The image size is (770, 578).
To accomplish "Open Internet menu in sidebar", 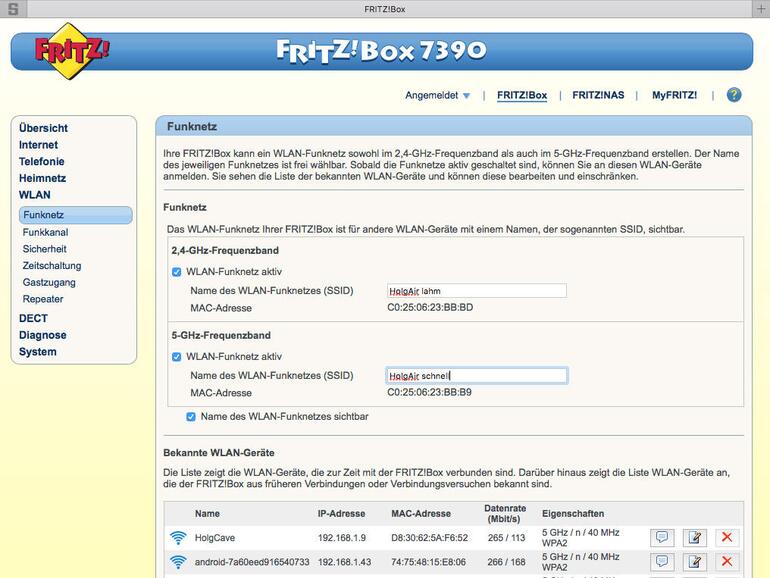I will (38, 145).
